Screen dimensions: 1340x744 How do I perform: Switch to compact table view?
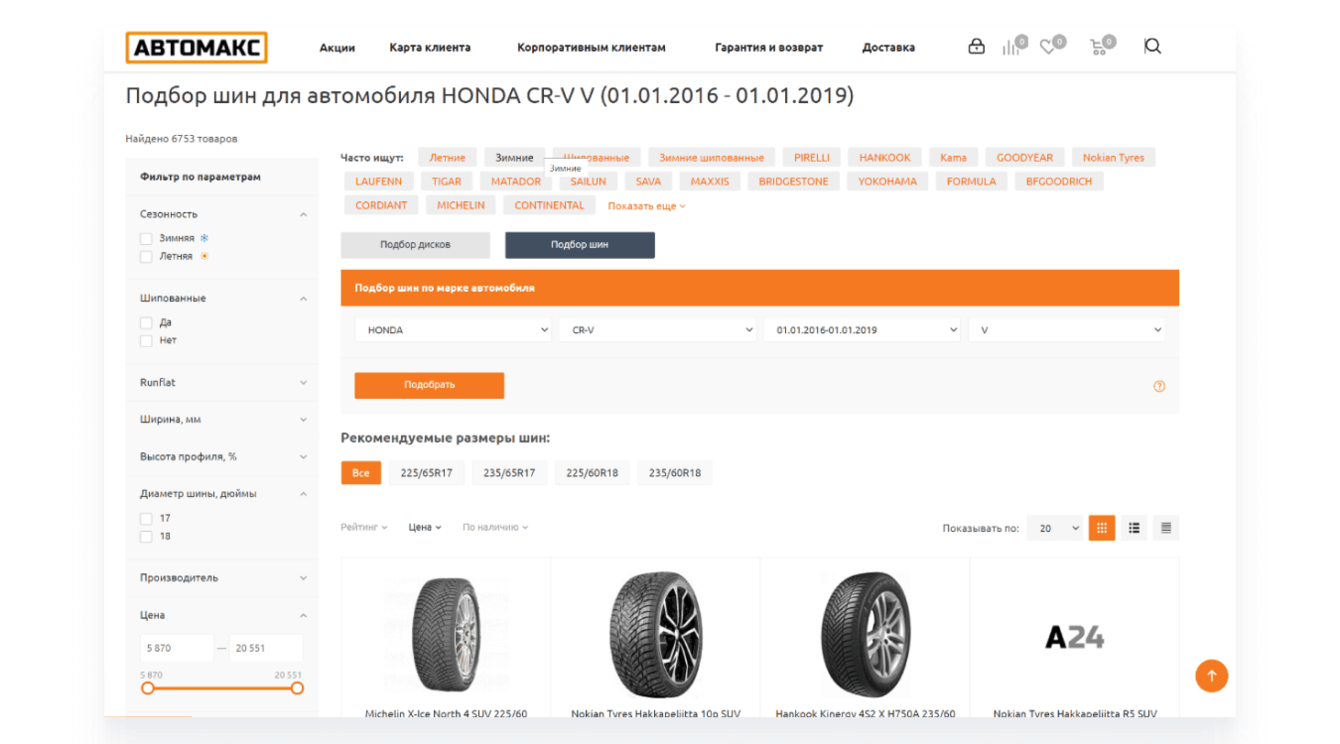click(x=1166, y=528)
